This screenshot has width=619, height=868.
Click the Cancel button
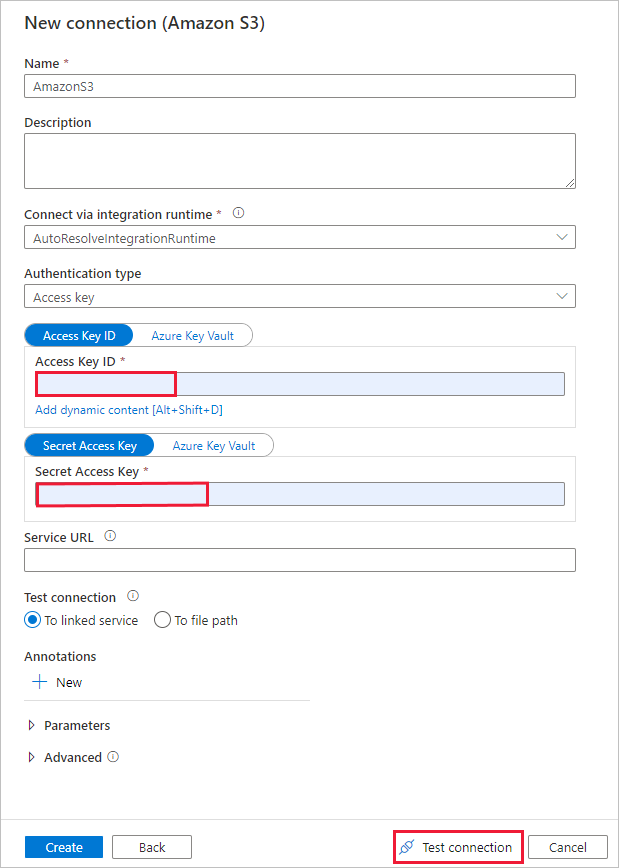[x=567, y=846]
